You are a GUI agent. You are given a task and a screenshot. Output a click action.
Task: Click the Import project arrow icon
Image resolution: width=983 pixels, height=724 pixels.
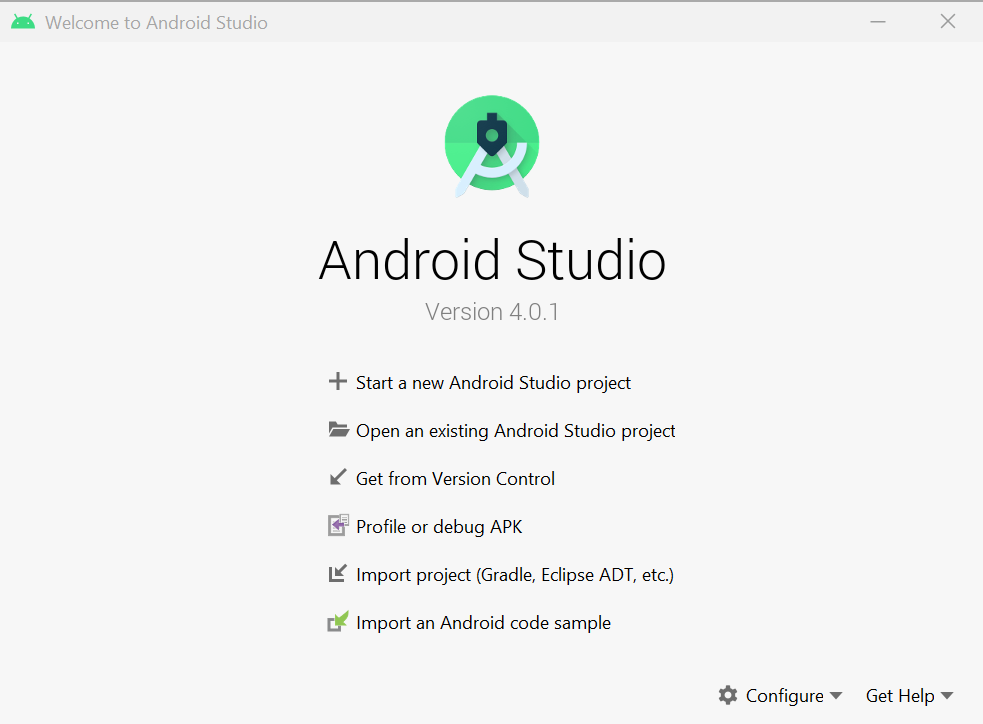pos(338,574)
